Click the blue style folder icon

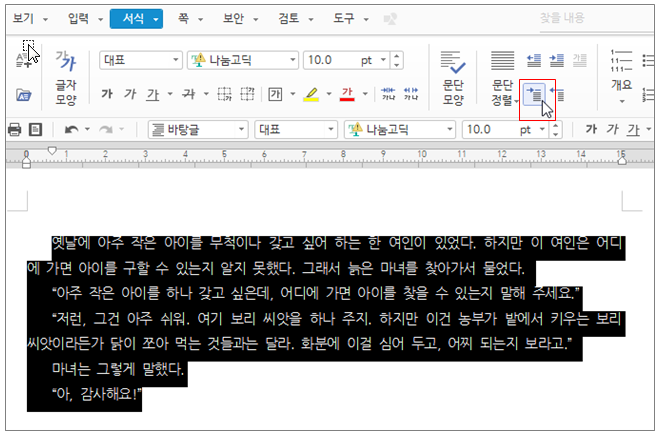[24, 95]
